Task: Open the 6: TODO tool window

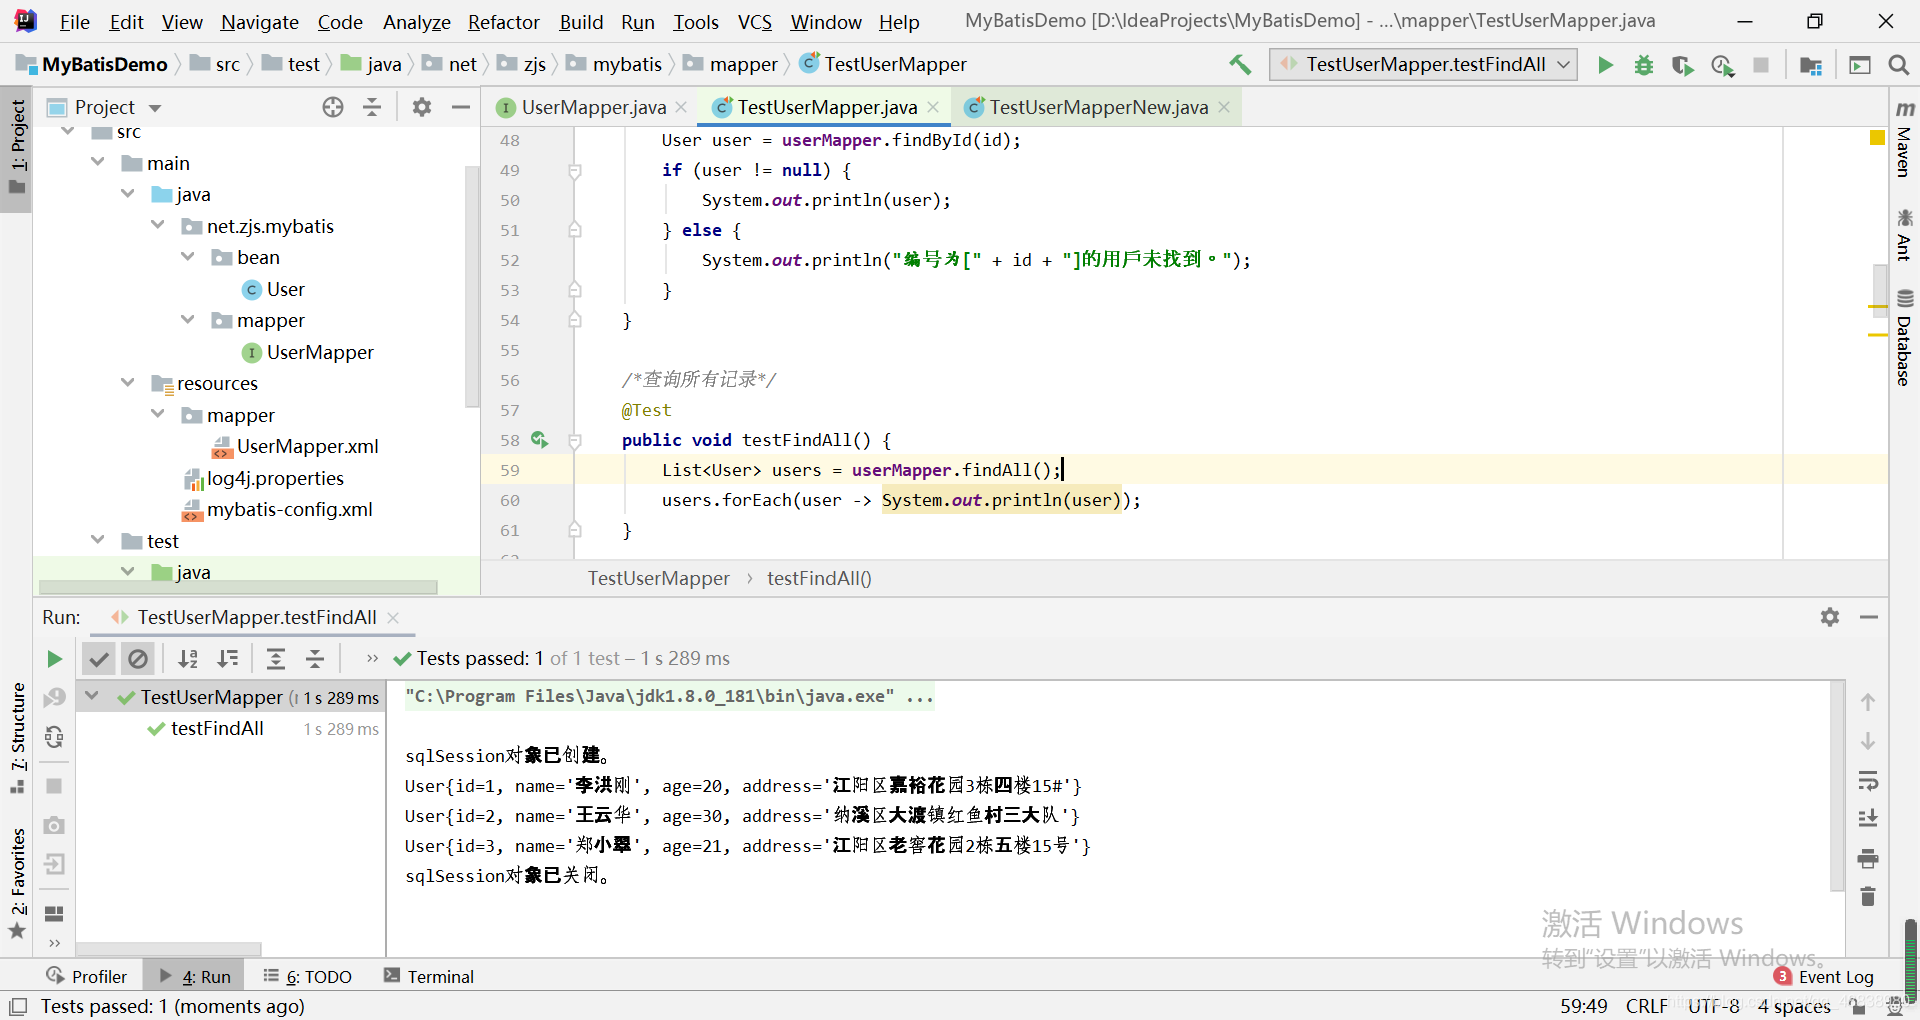Action: (x=308, y=977)
